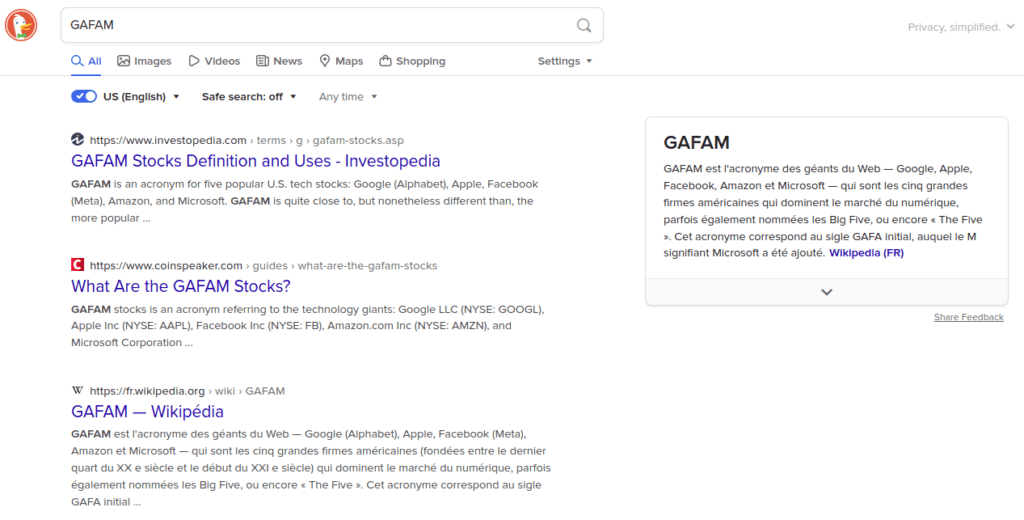Click the GAFAM search input field
Image resolution: width=1024 pixels, height=520 pixels.
[317, 25]
